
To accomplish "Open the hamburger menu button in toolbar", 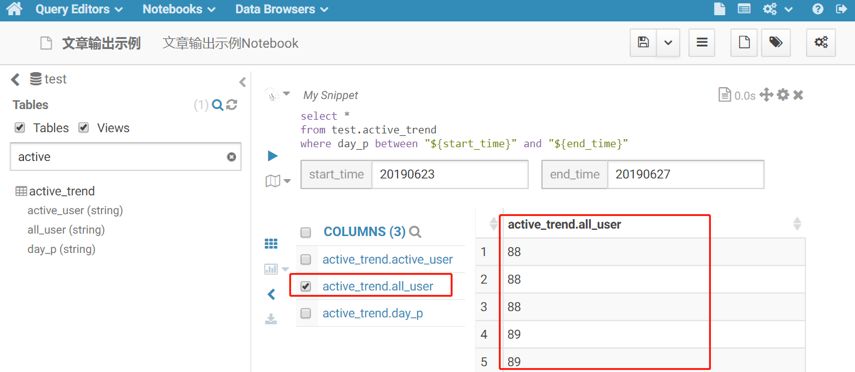I will pos(702,43).
